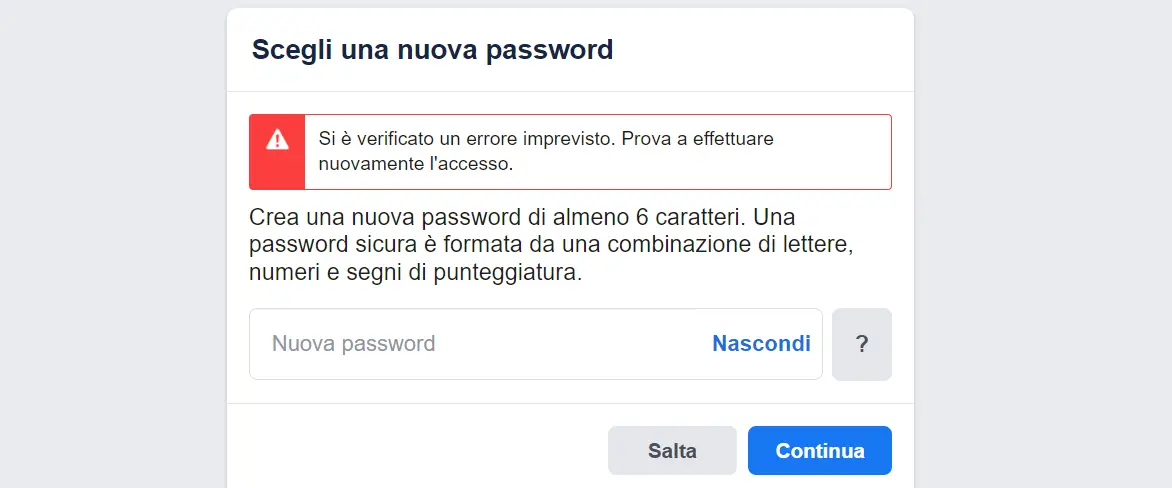Image resolution: width=1172 pixels, height=488 pixels.
Task: Click the gray page background right of dialog
Action: click(1040, 250)
